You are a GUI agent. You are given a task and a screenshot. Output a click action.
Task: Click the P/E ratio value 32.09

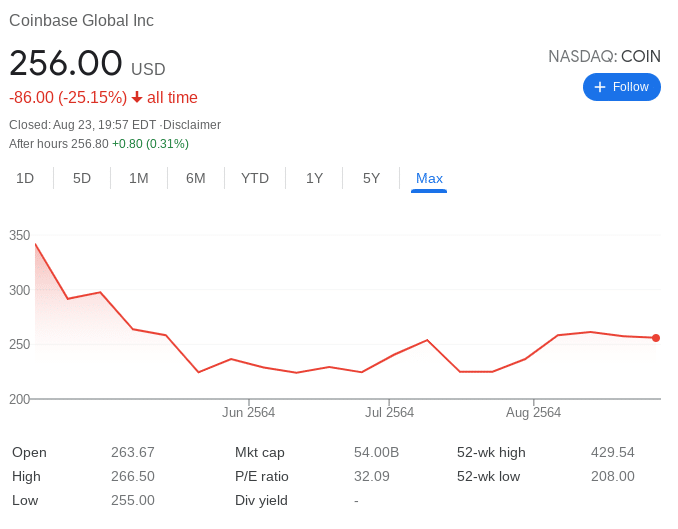(x=372, y=476)
